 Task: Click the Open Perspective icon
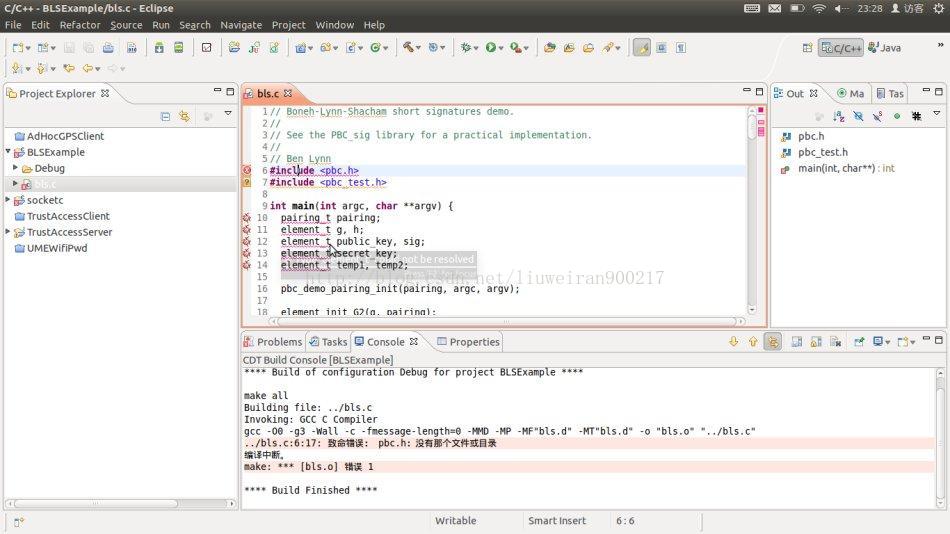(807, 48)
